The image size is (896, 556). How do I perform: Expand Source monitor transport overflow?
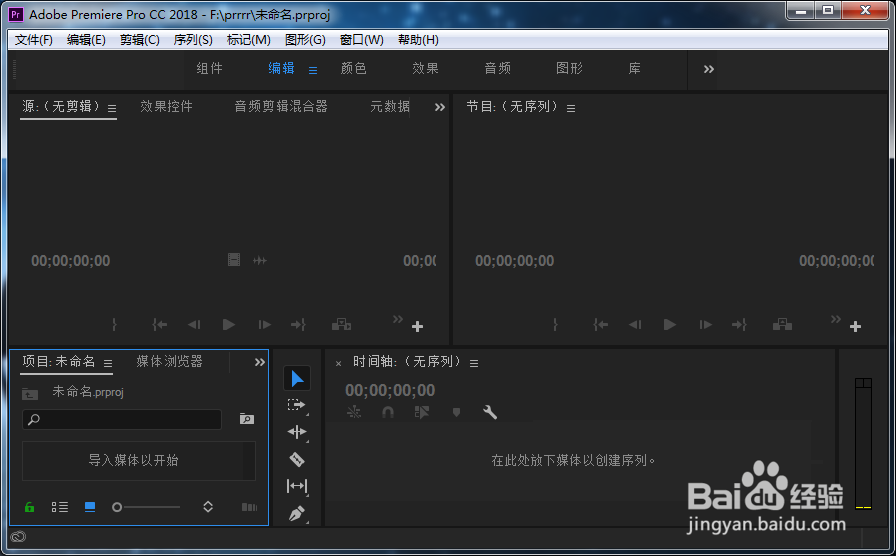(398, 319)
